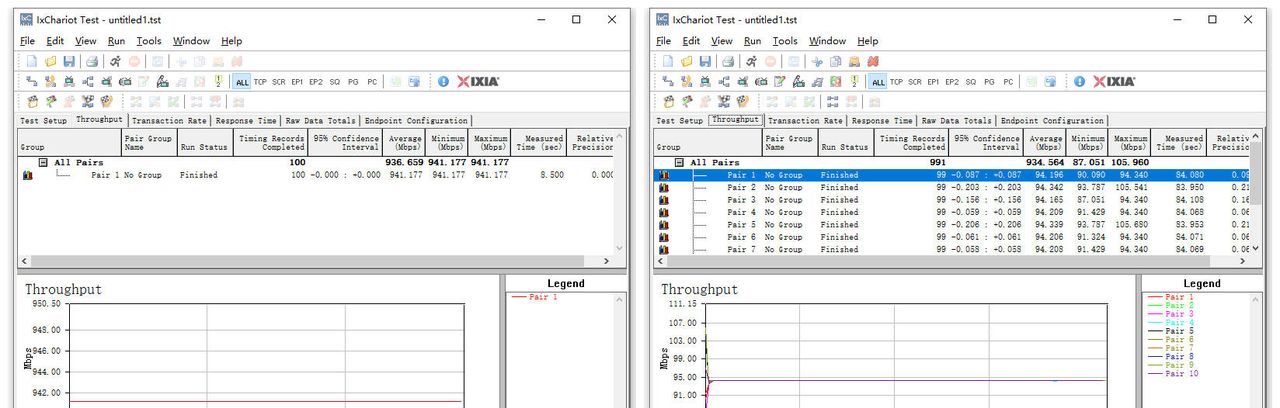This screenshot has height=408, width=1280.
Task: Select the Pair 4 row in right window
Action: click(x=742, y=212)
